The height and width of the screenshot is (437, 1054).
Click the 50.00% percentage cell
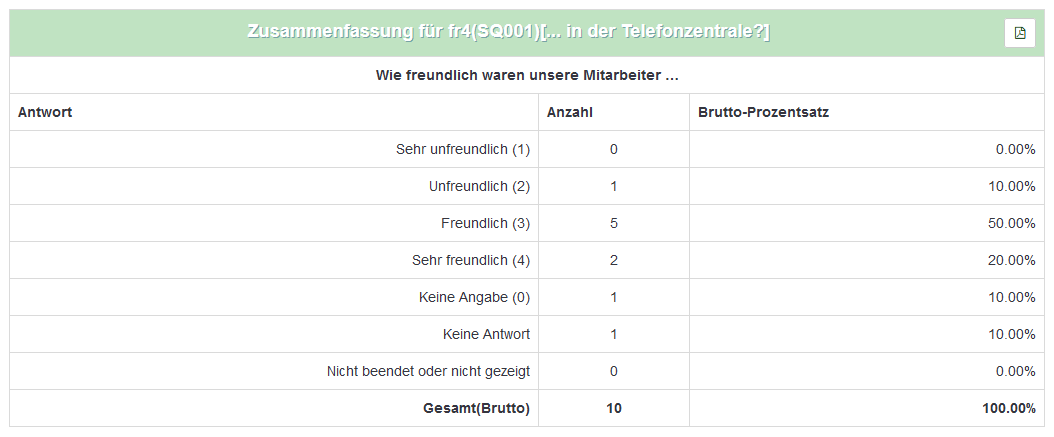coord(1011,223)
